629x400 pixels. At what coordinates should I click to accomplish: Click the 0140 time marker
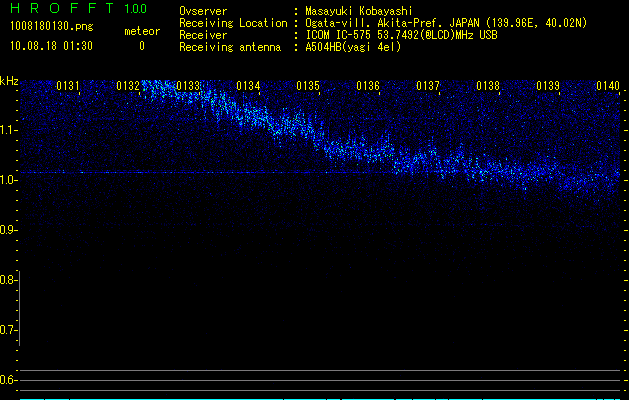point(607,87)
